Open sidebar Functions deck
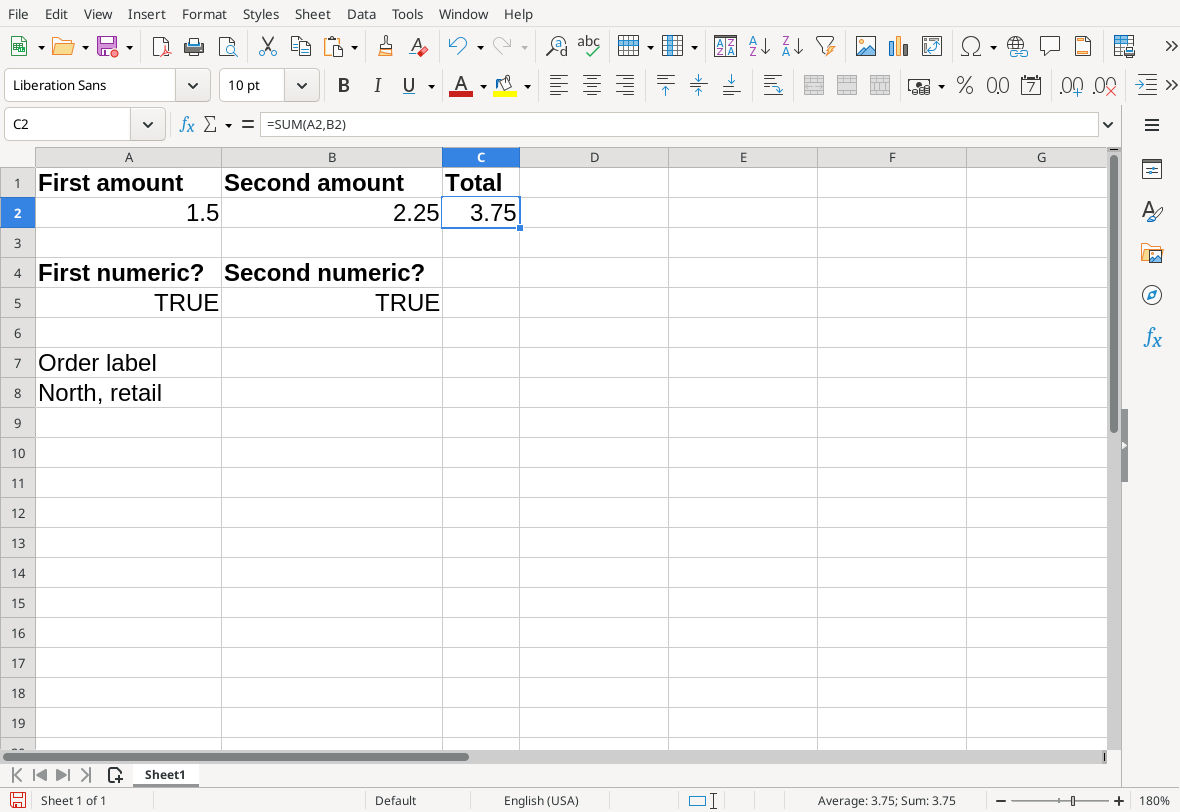This screenshot has height=812, width=1180. pos(1151,337)
